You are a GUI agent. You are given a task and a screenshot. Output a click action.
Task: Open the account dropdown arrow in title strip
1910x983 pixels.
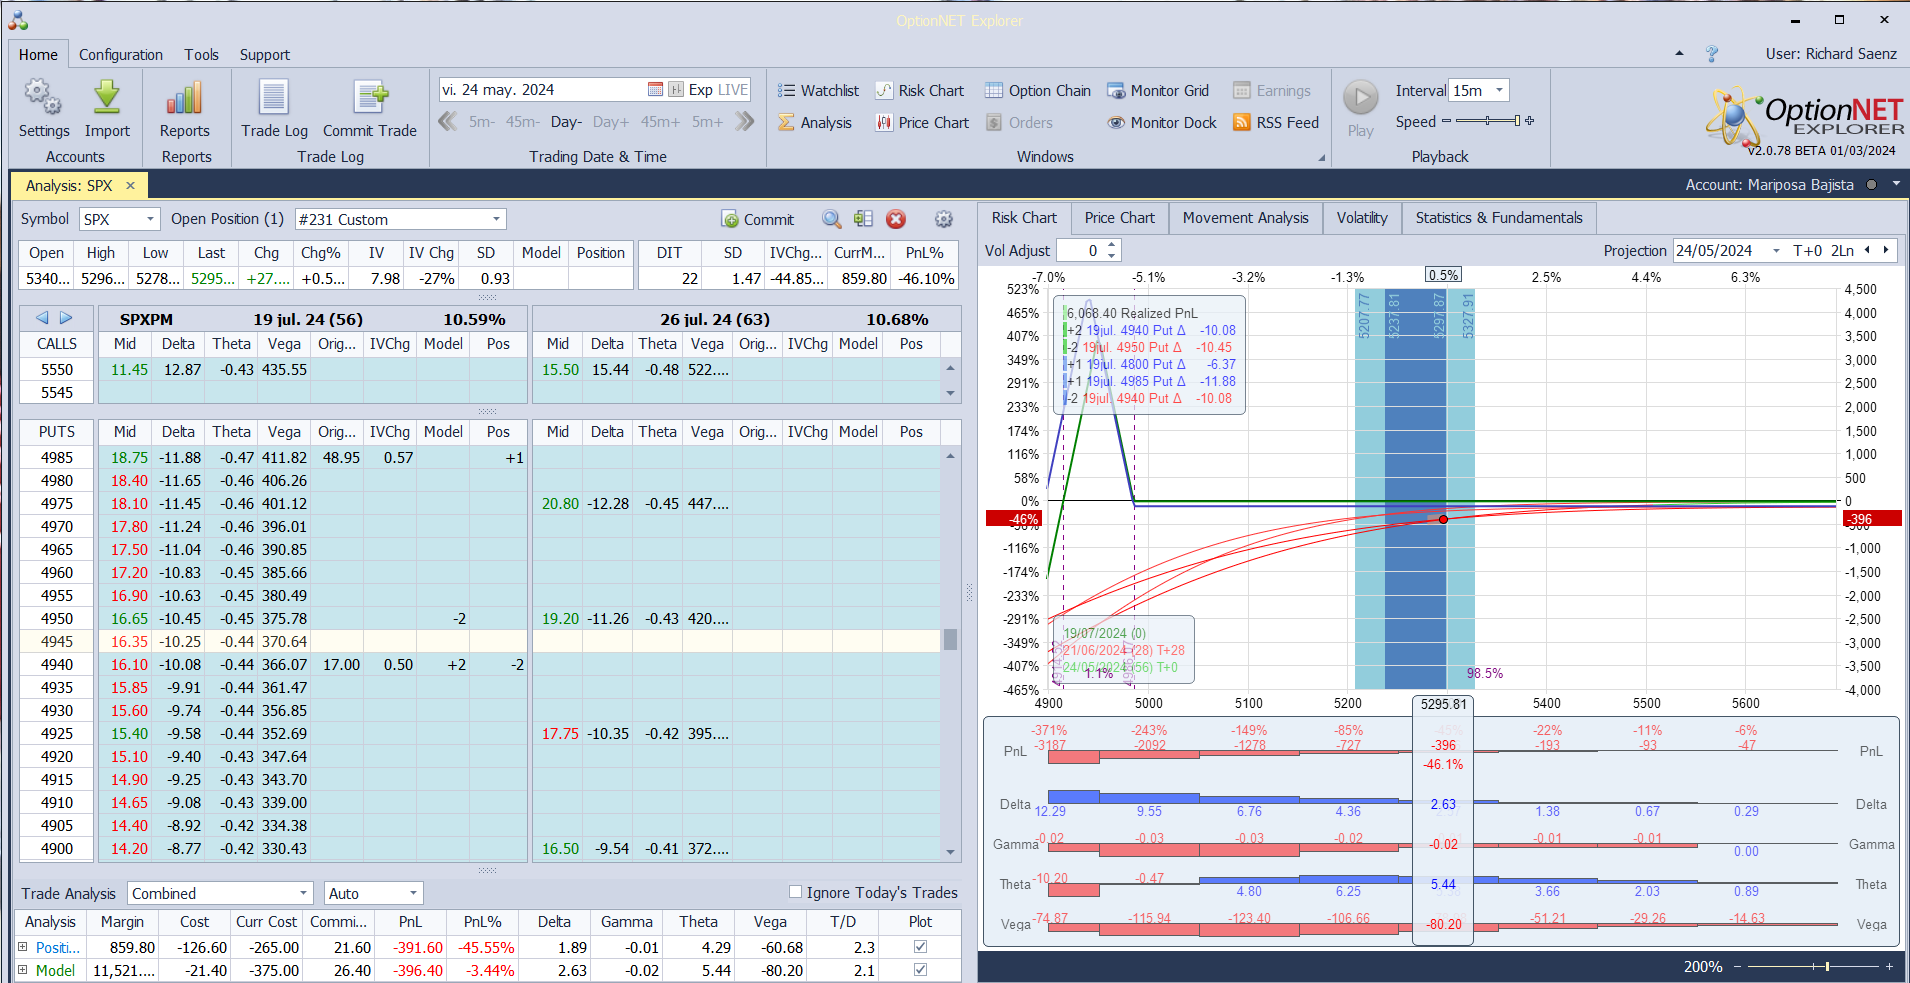point(1896,185)
